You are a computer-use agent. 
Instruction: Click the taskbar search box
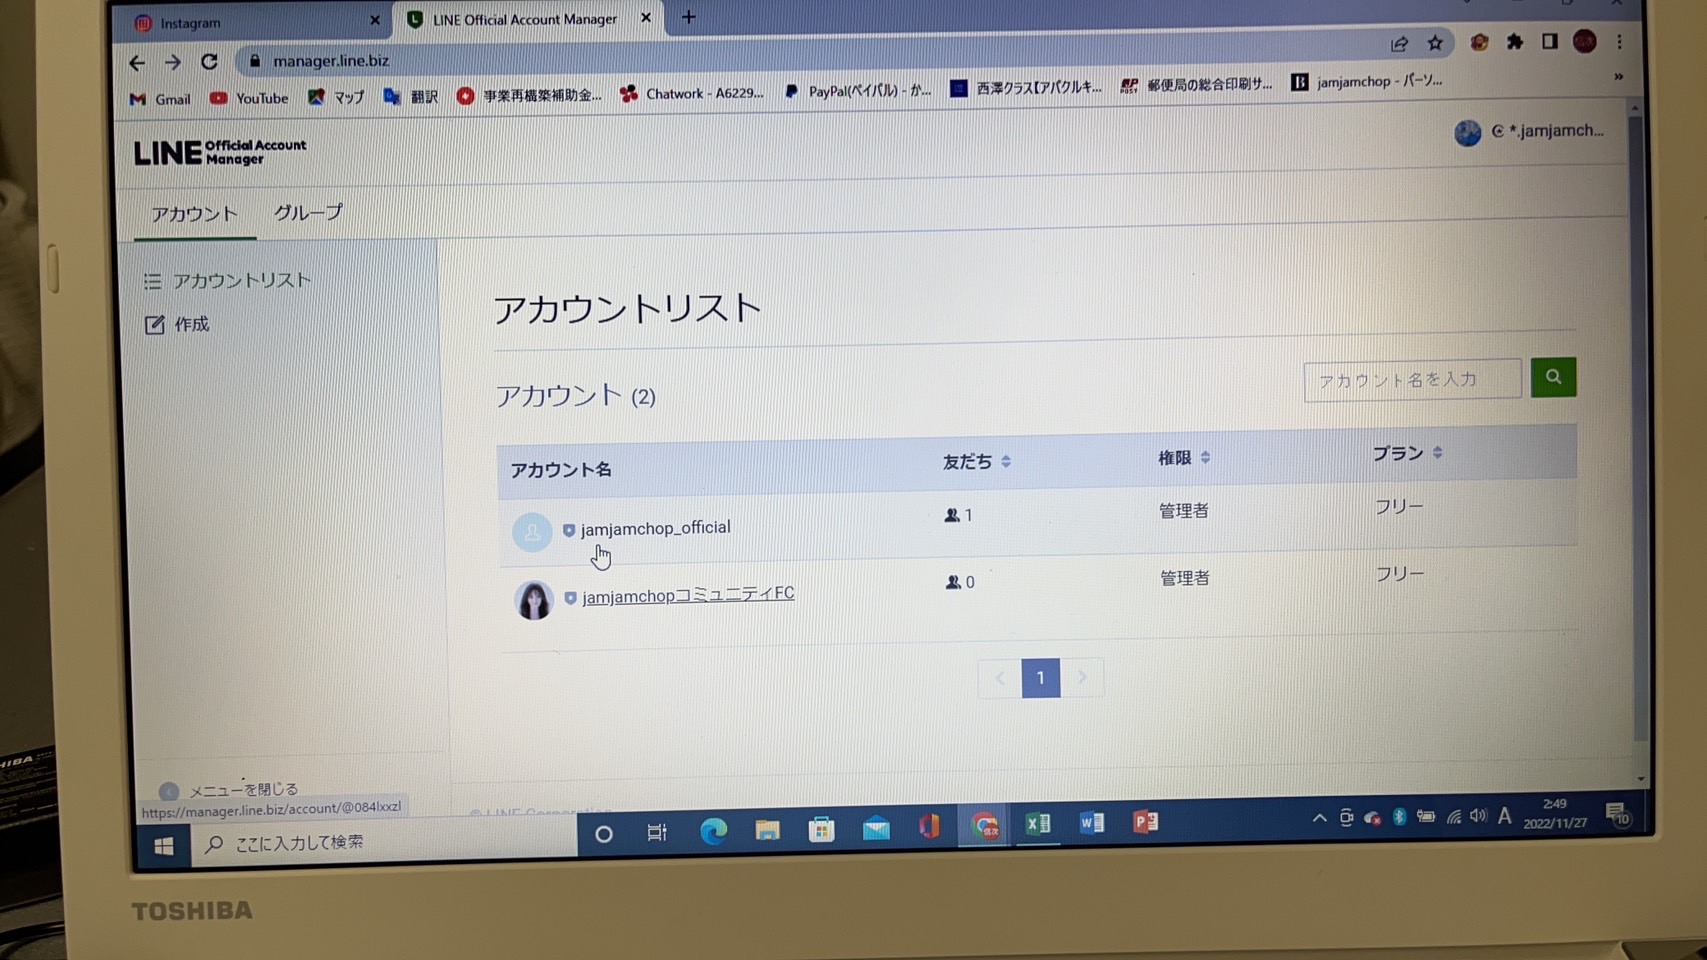point(384,841)
